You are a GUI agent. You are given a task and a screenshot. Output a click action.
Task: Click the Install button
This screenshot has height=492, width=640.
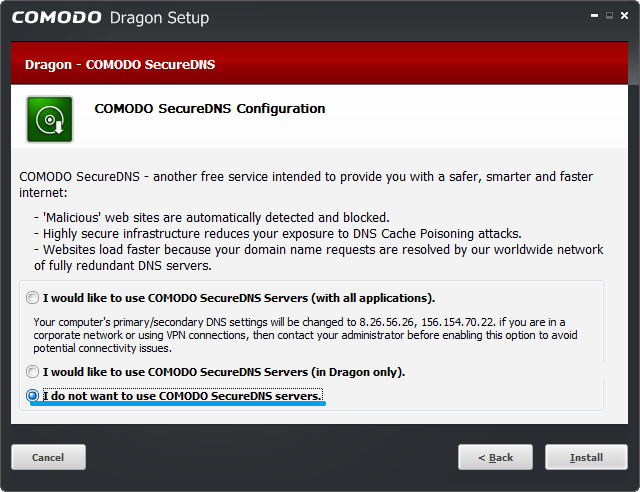(x=586, y=457)
